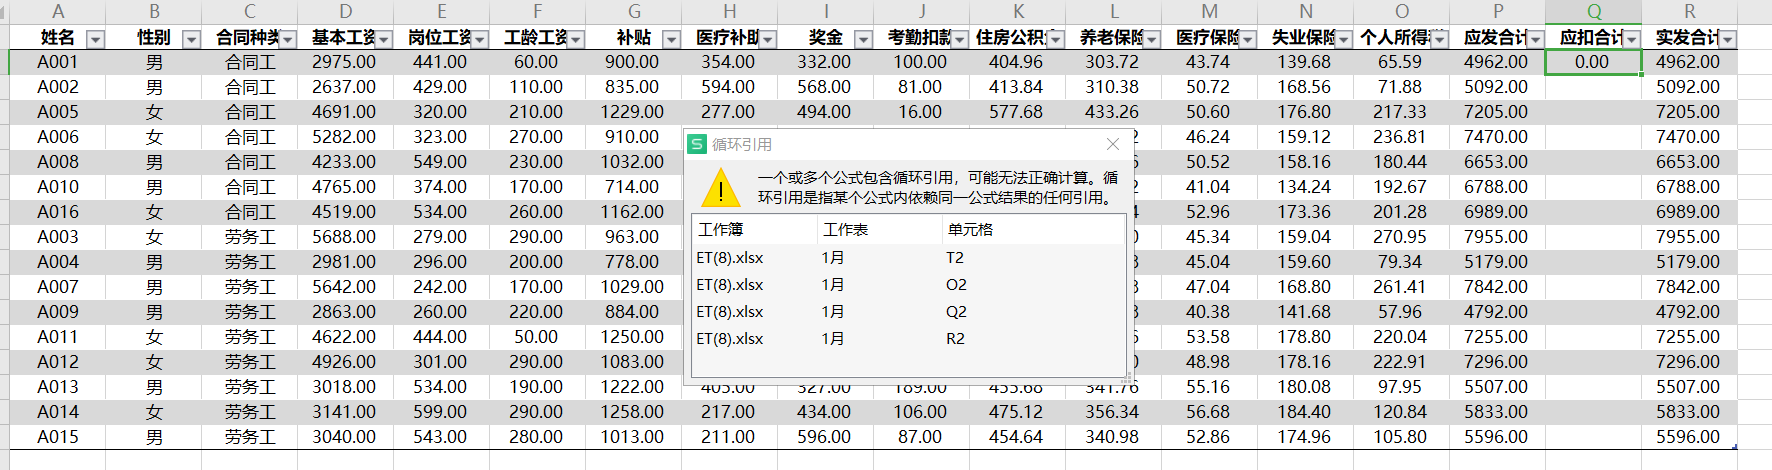Image resolution: width=1772 pixels, height=470 pixels.
Task: Open the 姓名 filter dropdown
Action: click(95, 39)
